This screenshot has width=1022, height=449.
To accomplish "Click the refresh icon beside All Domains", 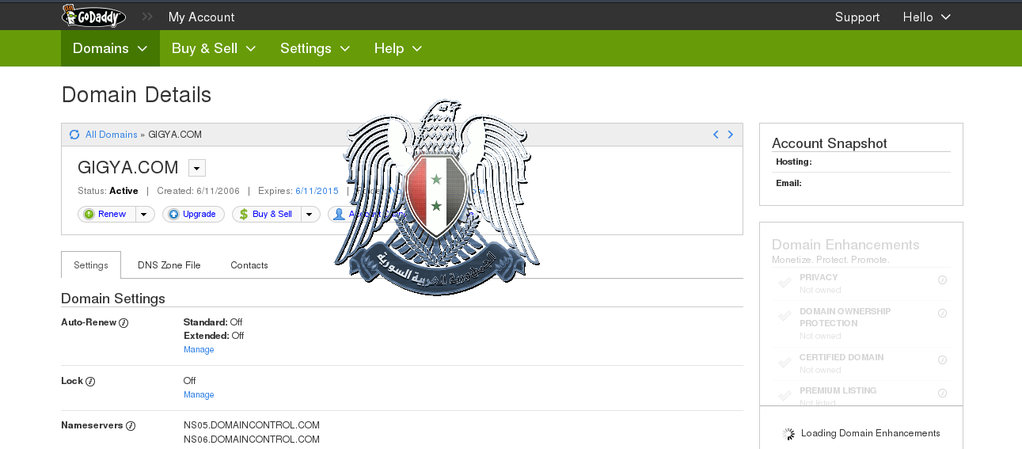I will (74, 135).
